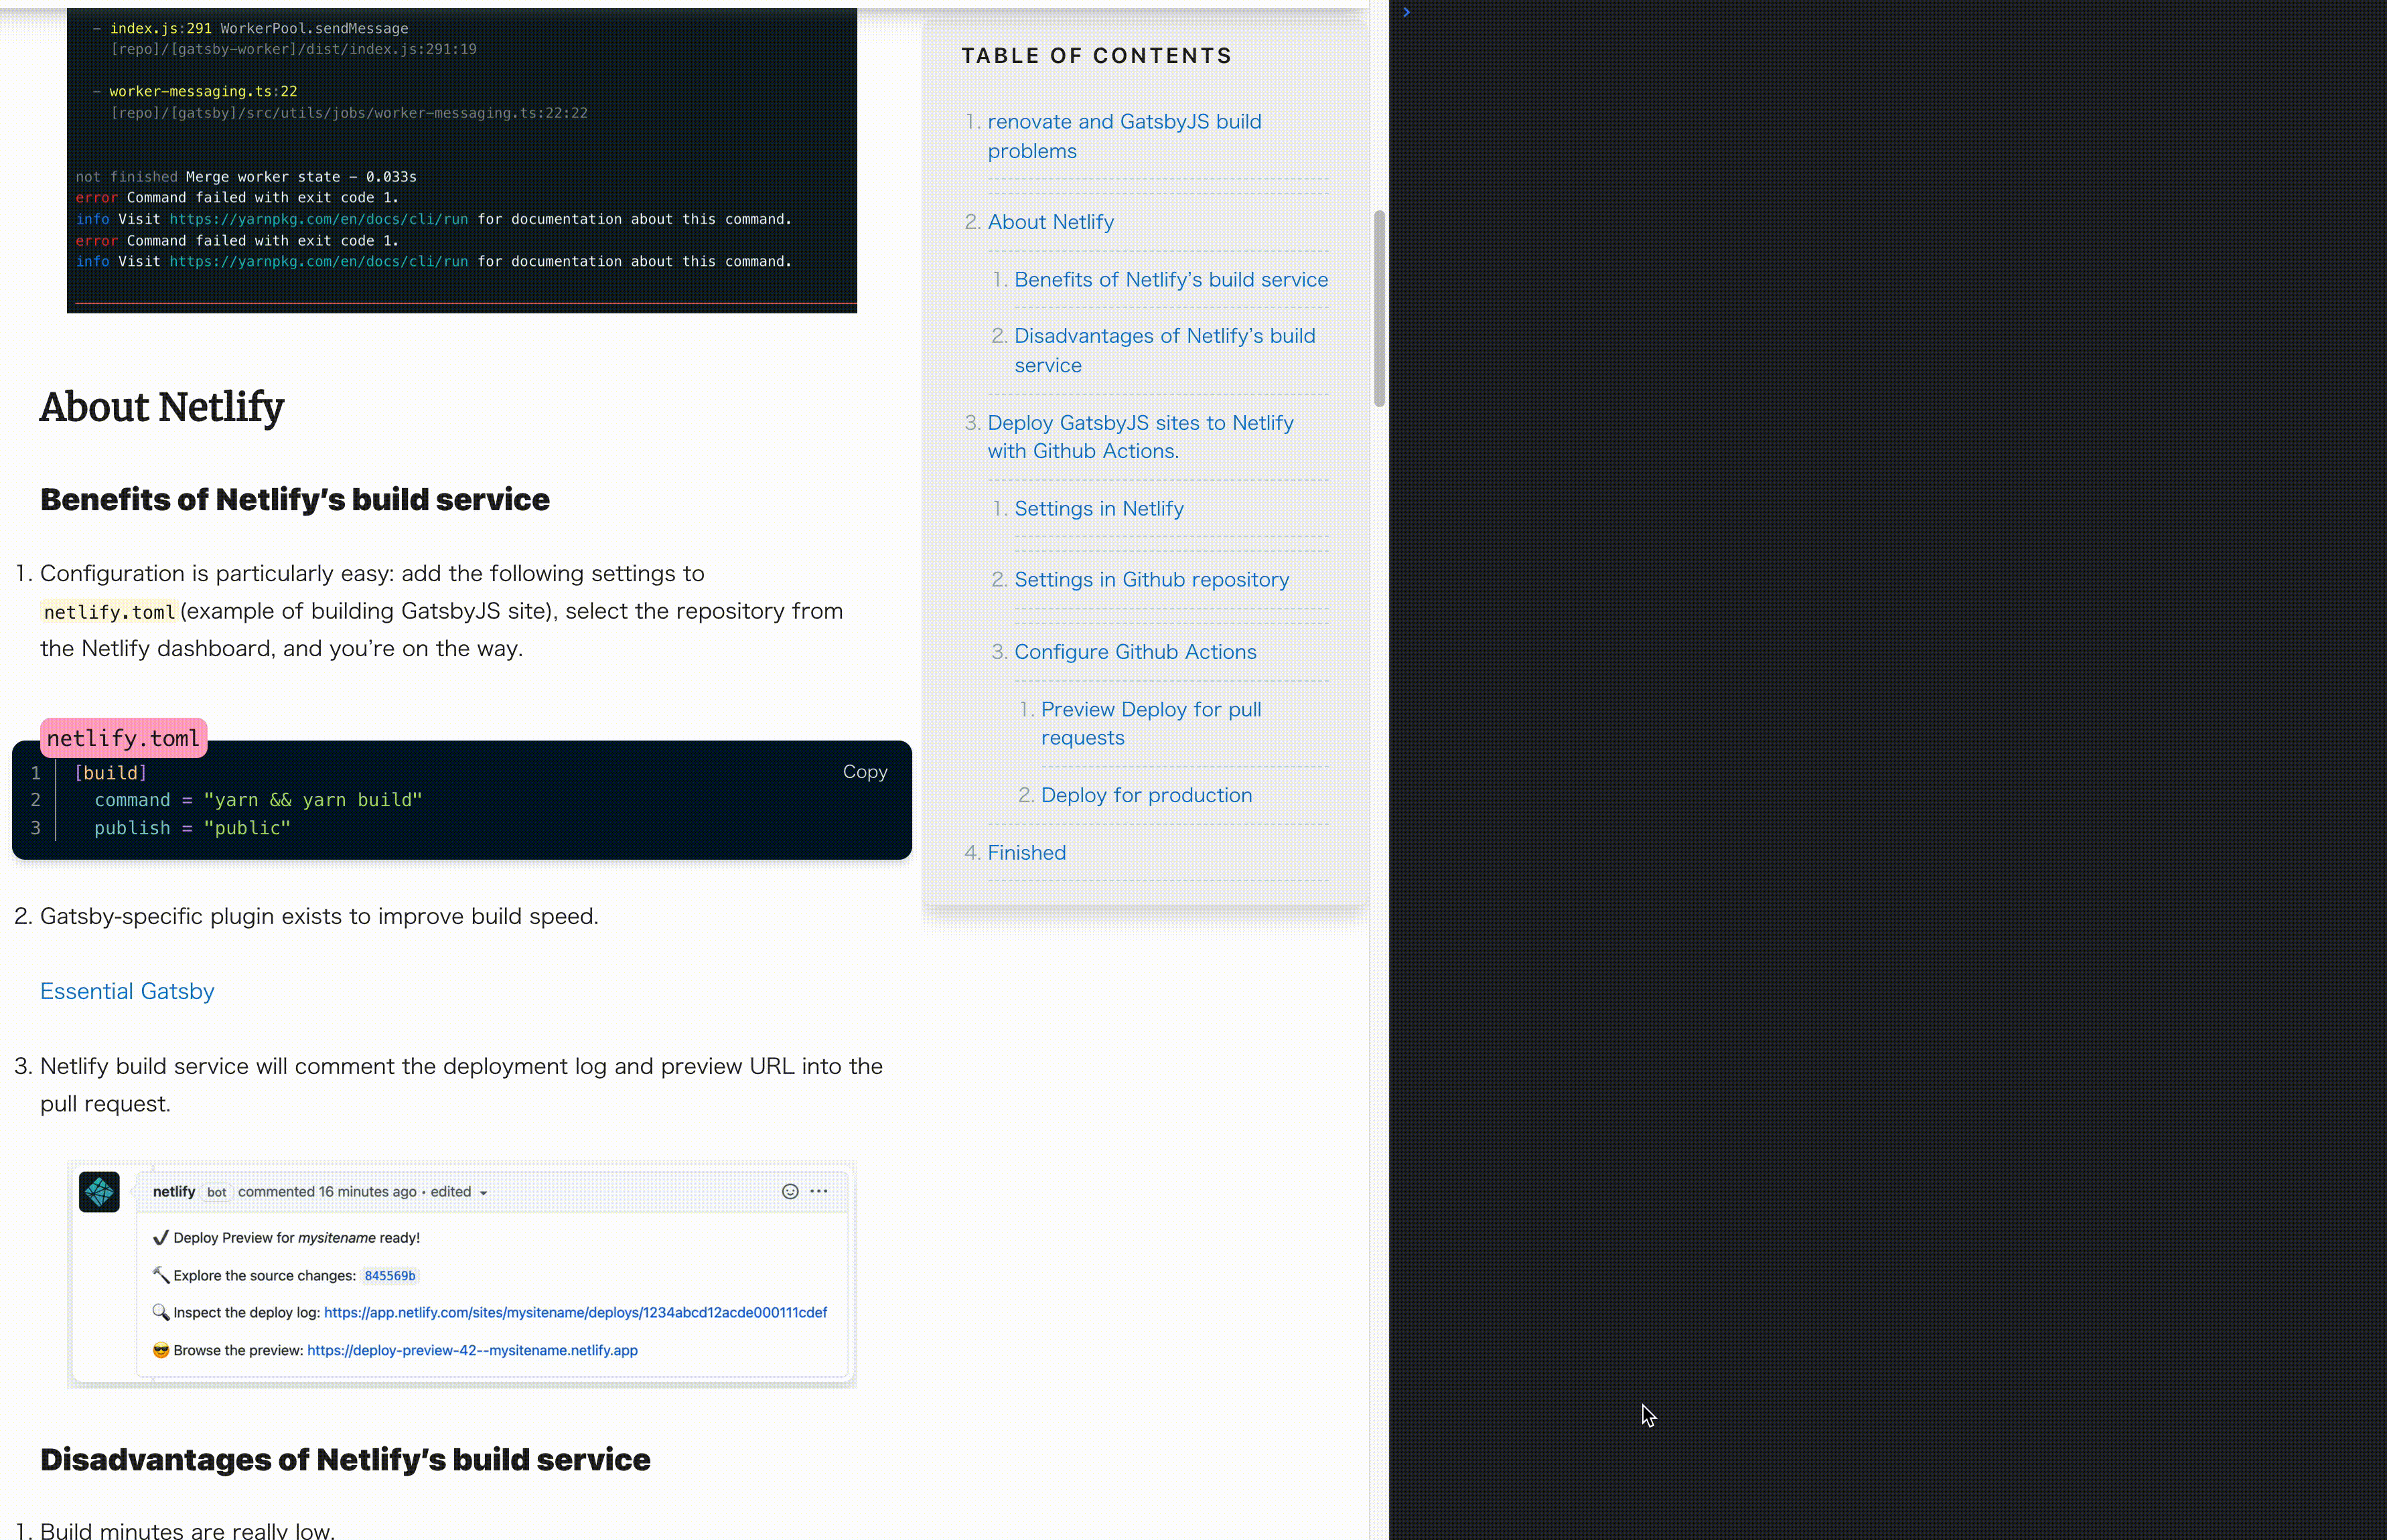Open Configure Github Actions contents entry
The width and height of the screenshot is (2387, 1540).
[x=1135, y=652]
